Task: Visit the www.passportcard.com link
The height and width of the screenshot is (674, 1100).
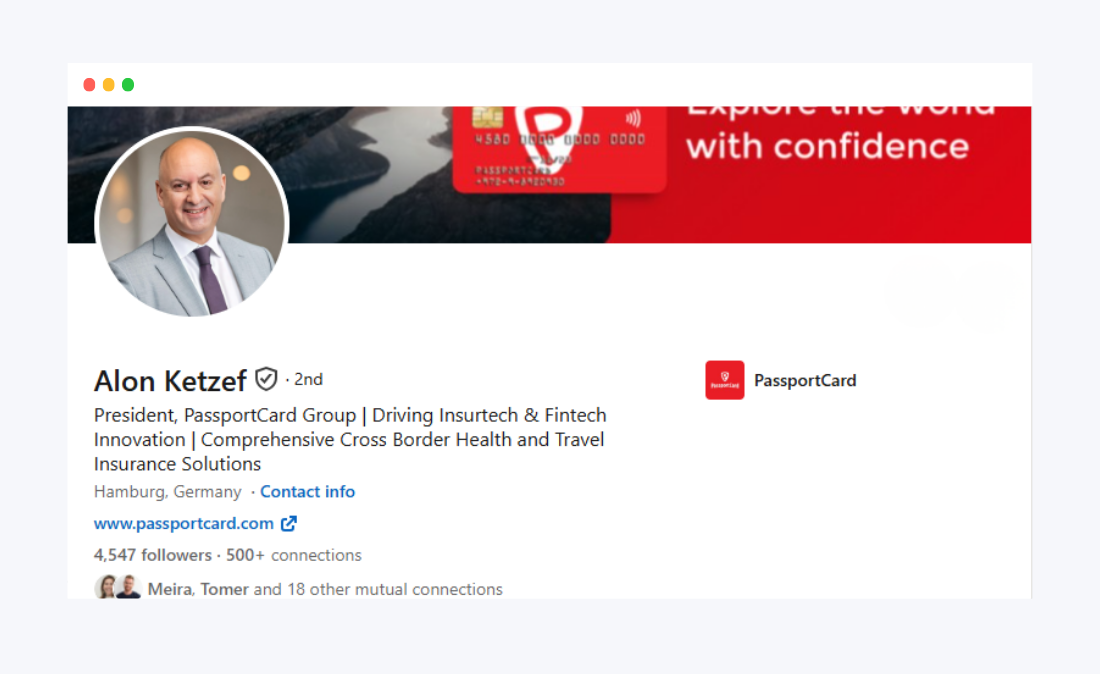Action: (x=184, y=523)
